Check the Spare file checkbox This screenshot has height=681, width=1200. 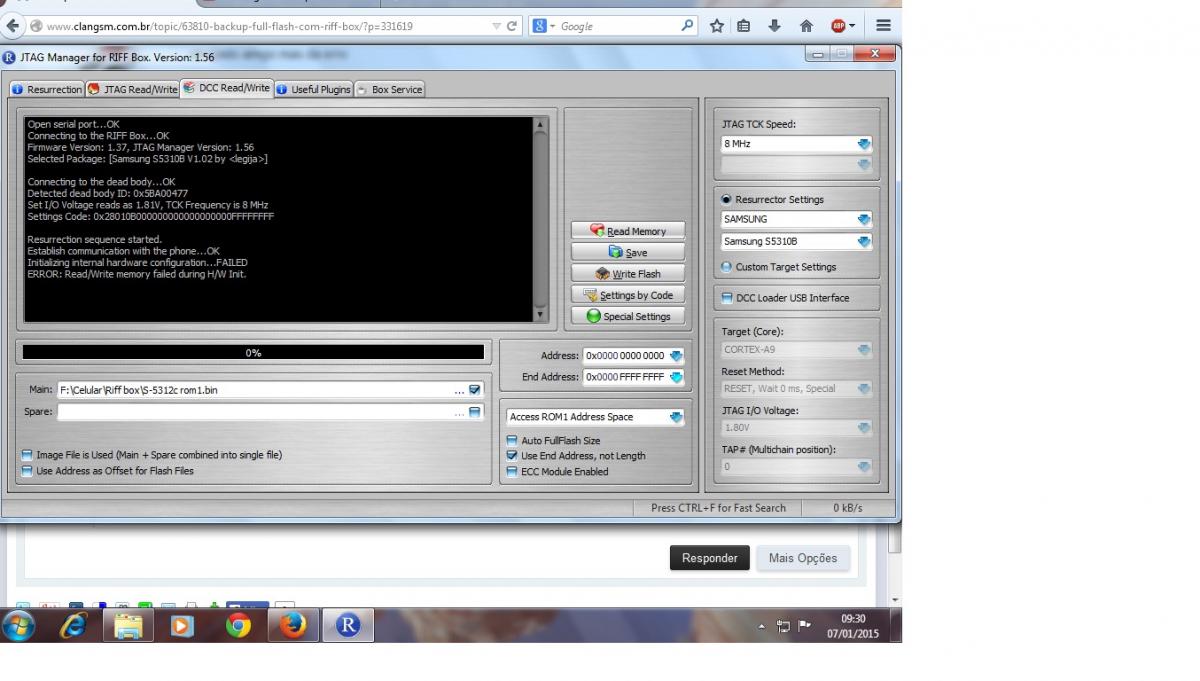point(475,411)
